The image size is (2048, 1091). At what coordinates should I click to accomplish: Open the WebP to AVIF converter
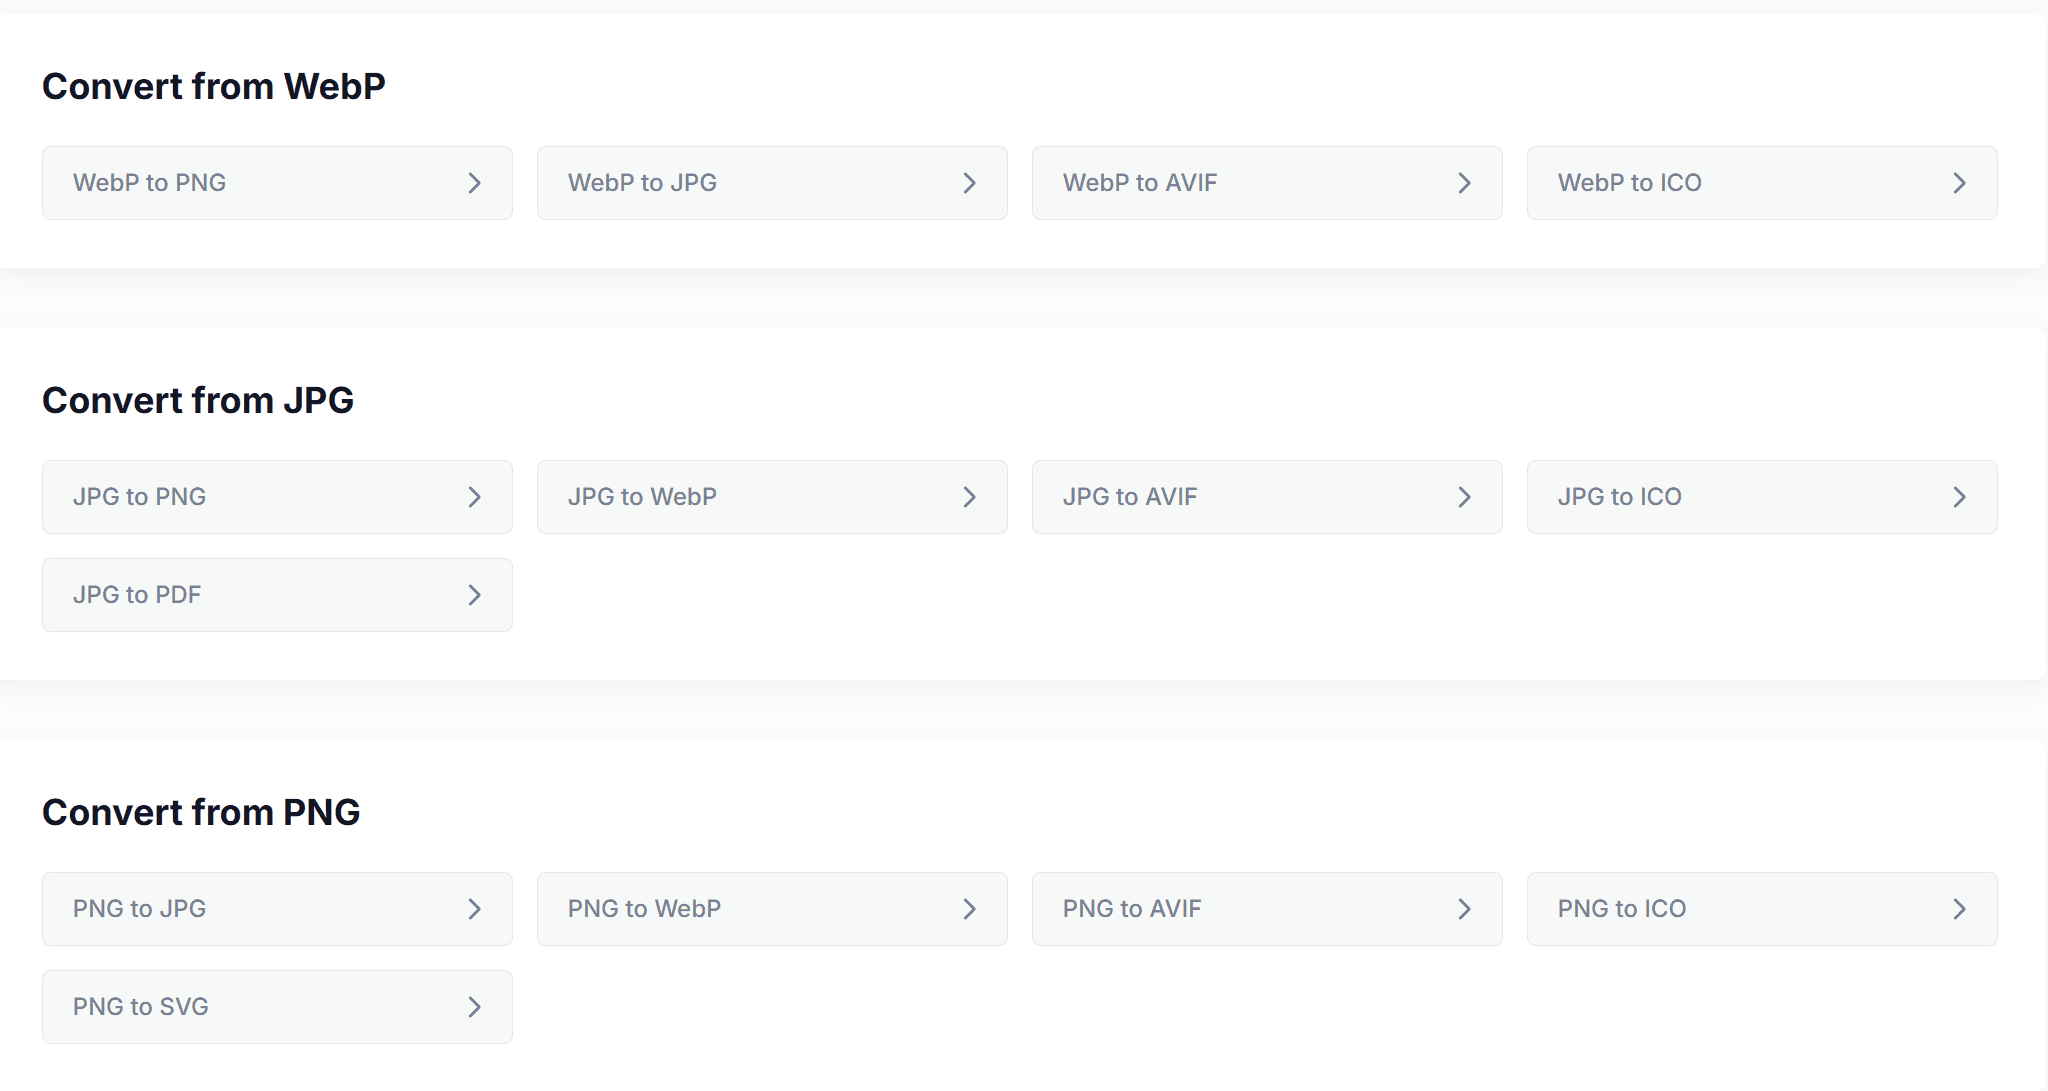click(1266, 183)
